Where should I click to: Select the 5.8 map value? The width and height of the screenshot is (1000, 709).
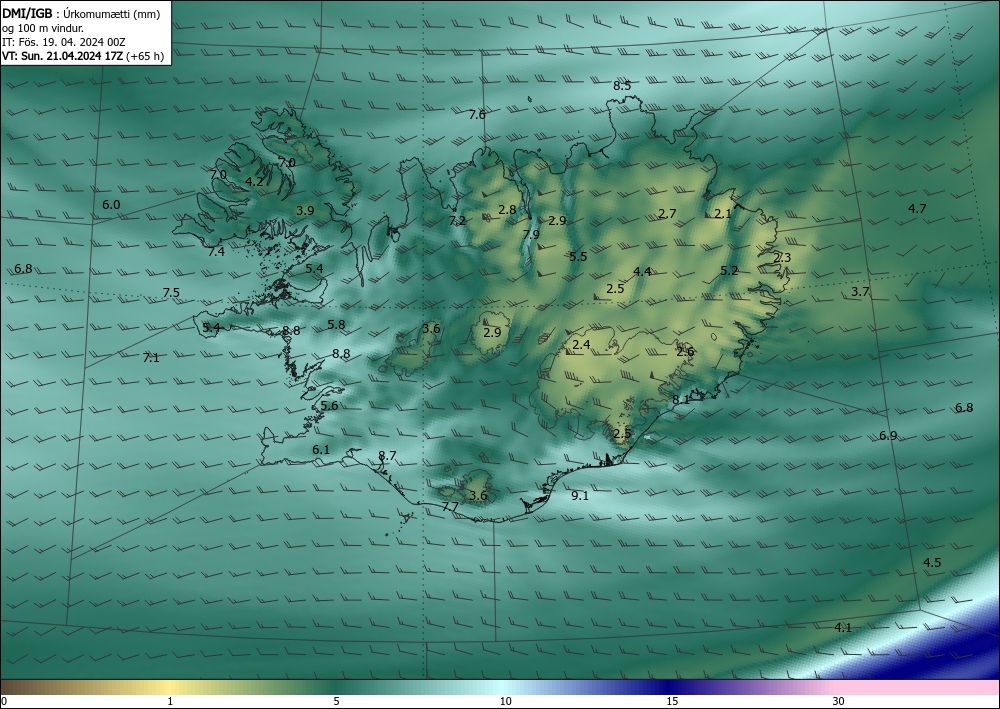coord(336,325)
